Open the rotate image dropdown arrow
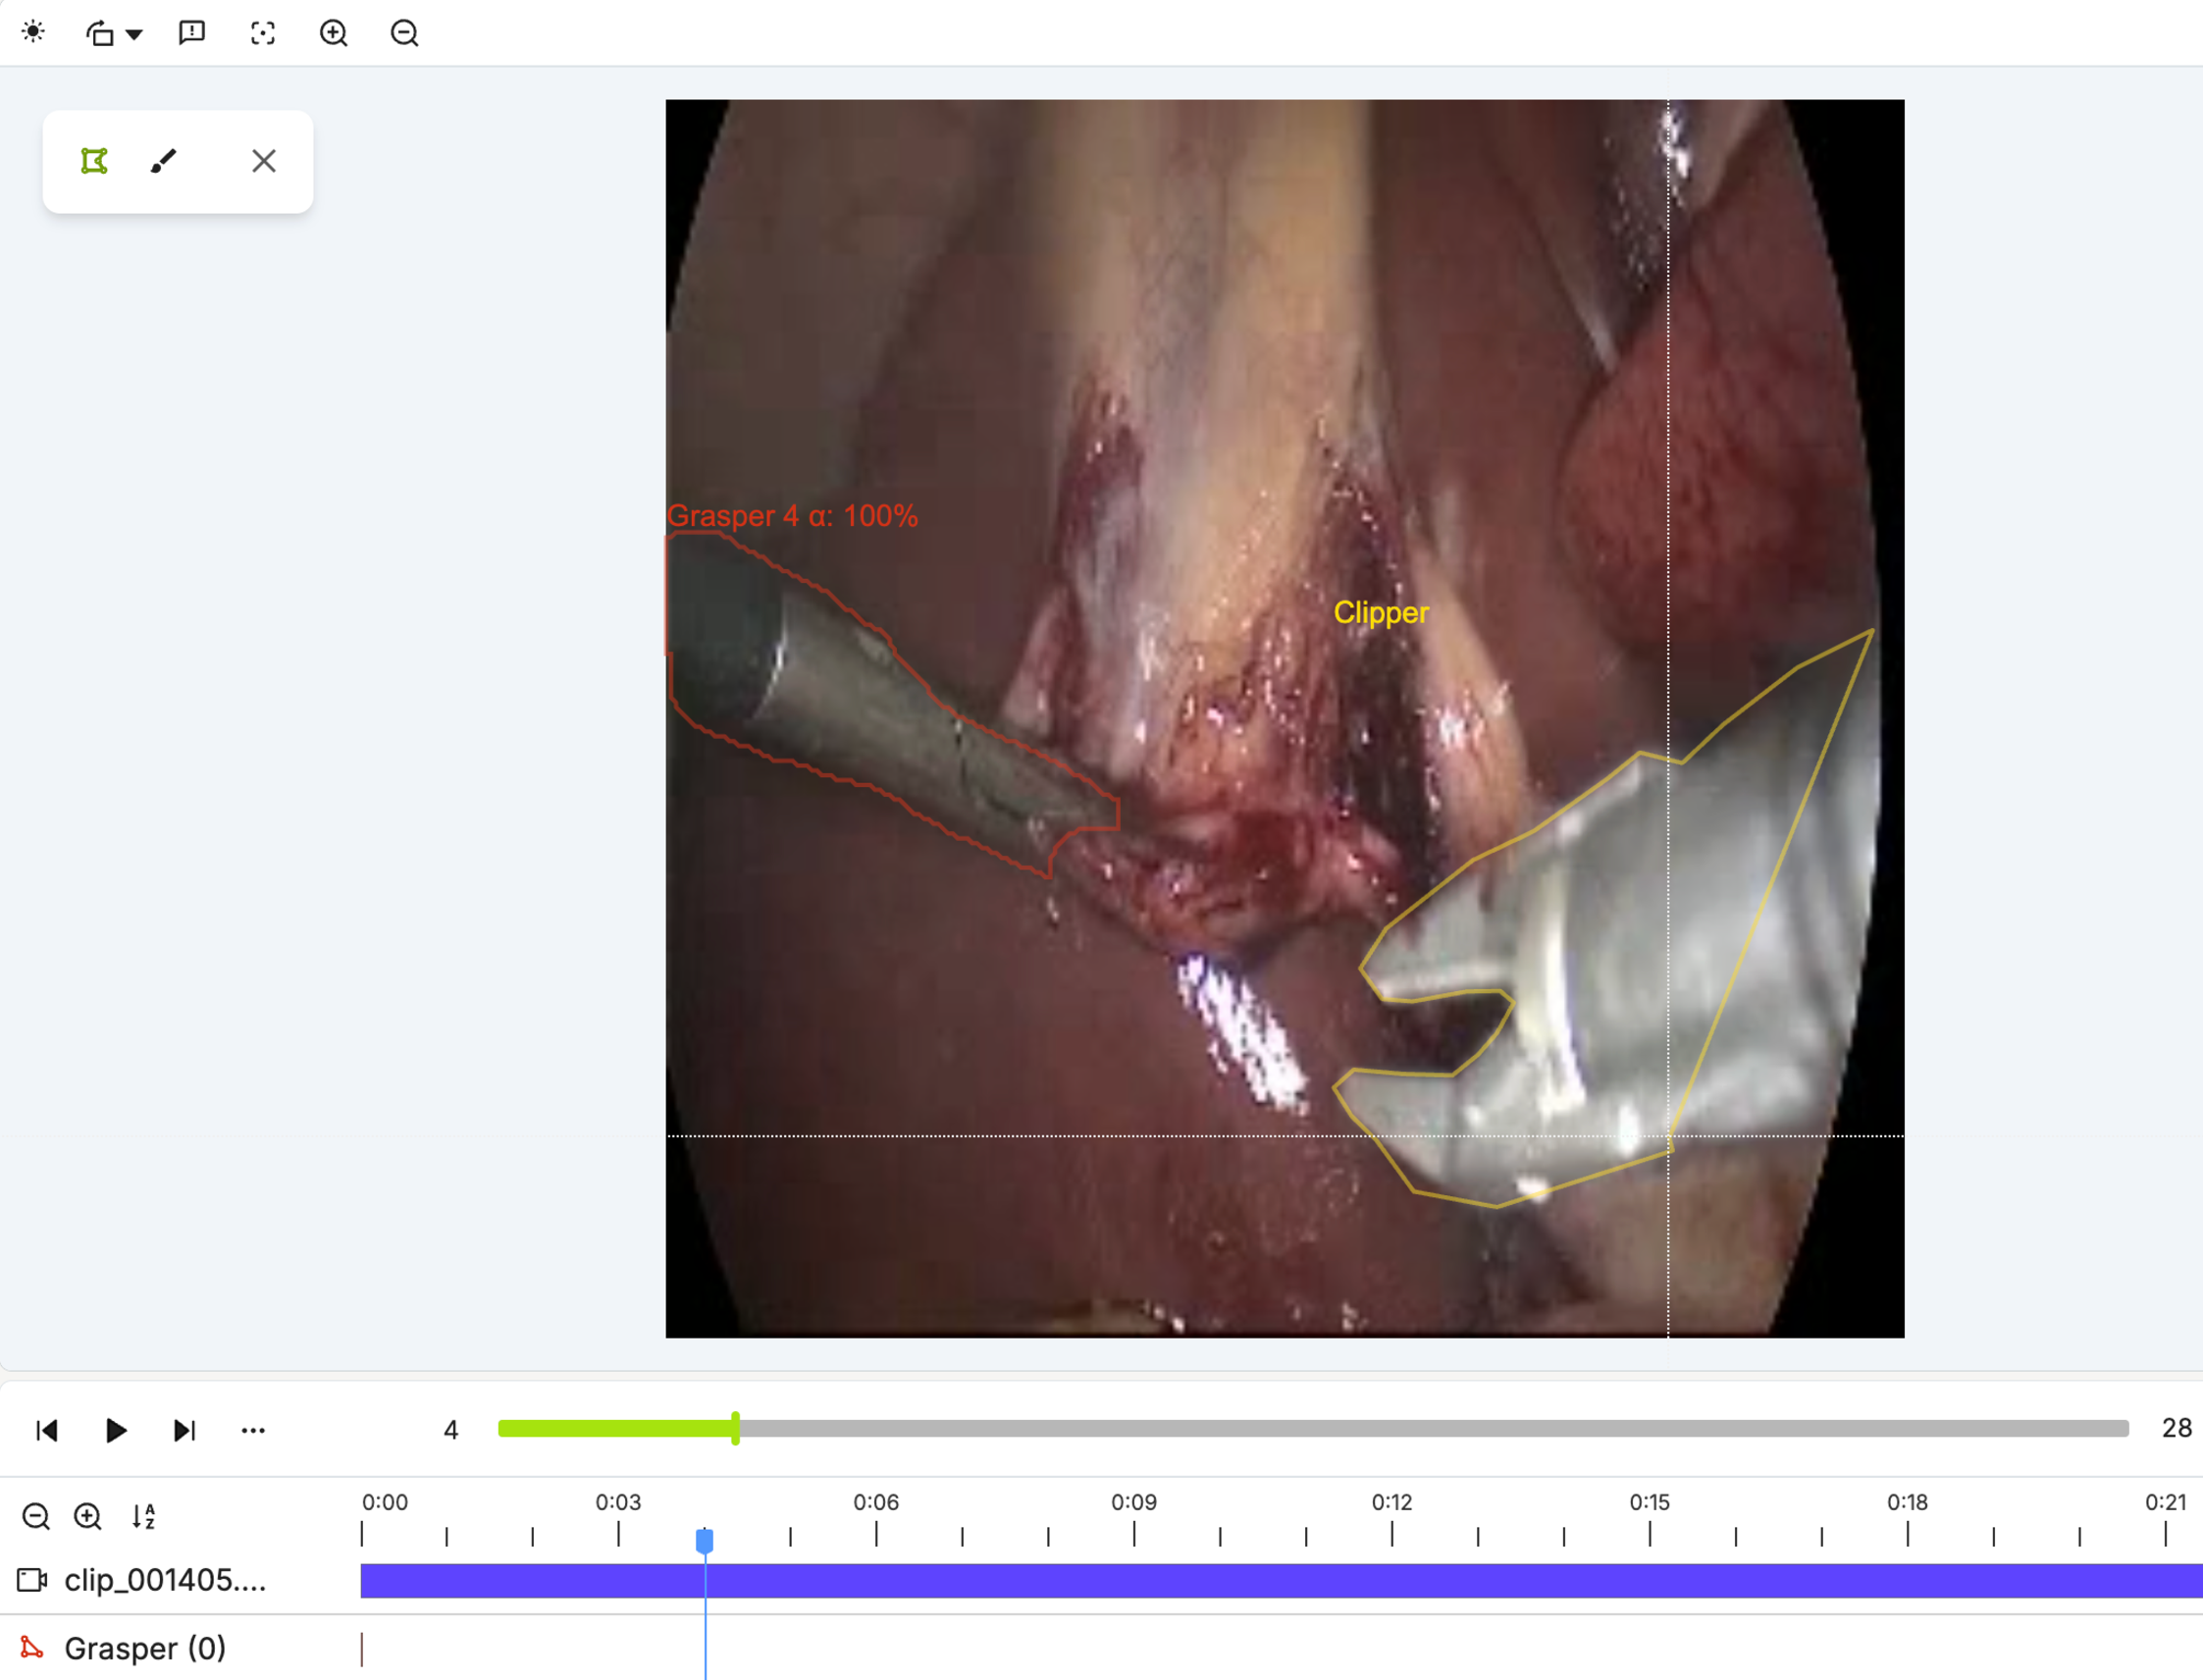Image resolution: width=2203 pixels, height=1680 pixels. tap(134, 34)
